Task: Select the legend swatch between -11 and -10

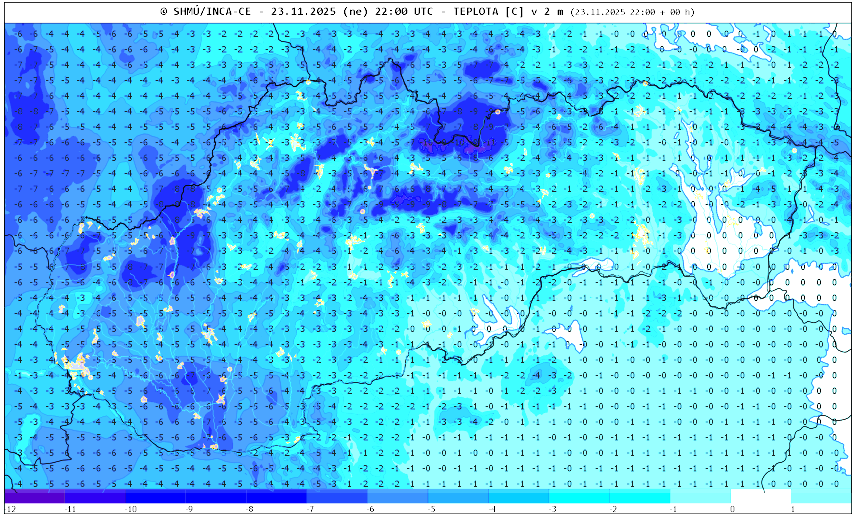Action: coord(95,496)
